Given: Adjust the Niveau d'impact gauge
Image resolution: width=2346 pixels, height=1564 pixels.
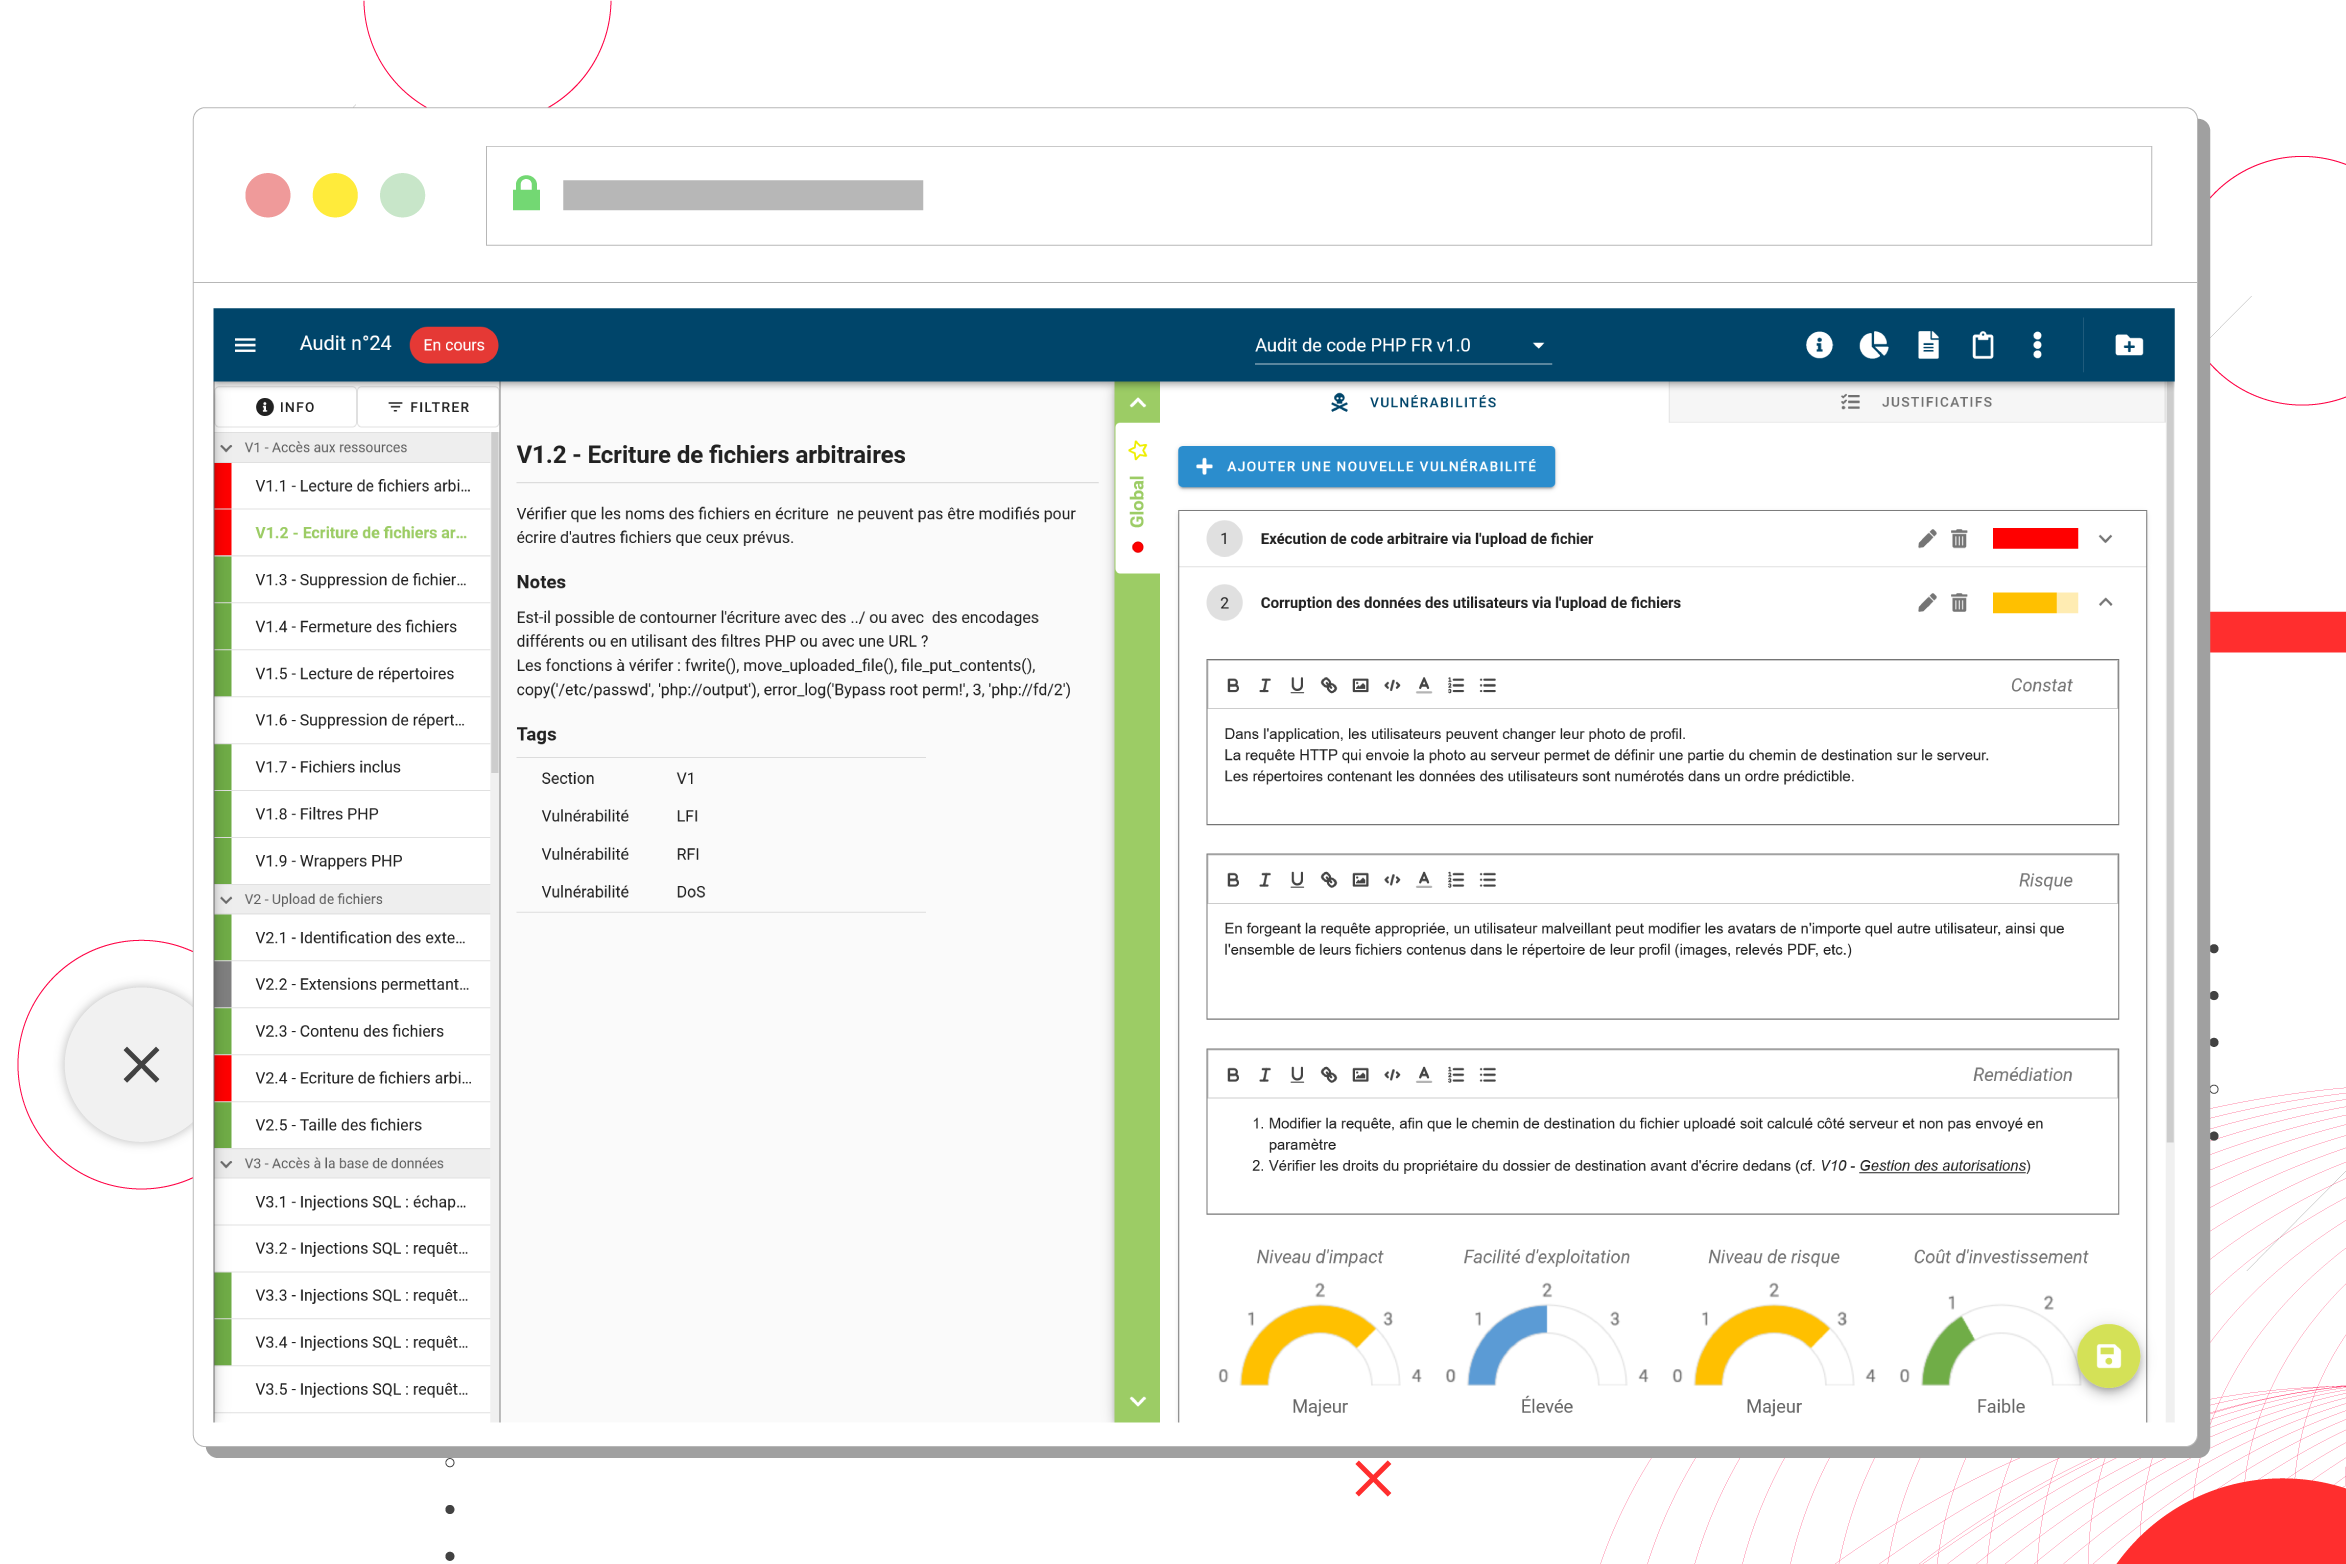Looking at the screenshot, I should (x=1320, y=1345).
